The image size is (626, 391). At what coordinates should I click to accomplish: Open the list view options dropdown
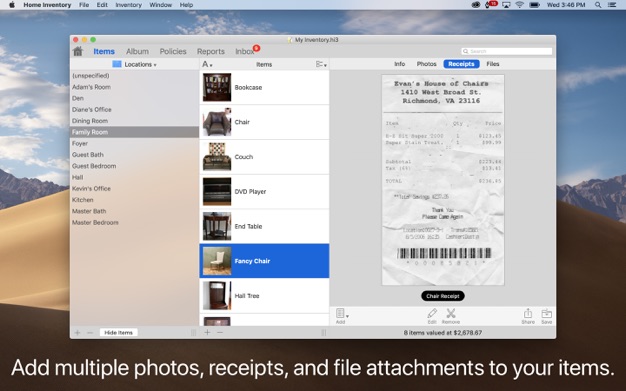pos(321,64)
